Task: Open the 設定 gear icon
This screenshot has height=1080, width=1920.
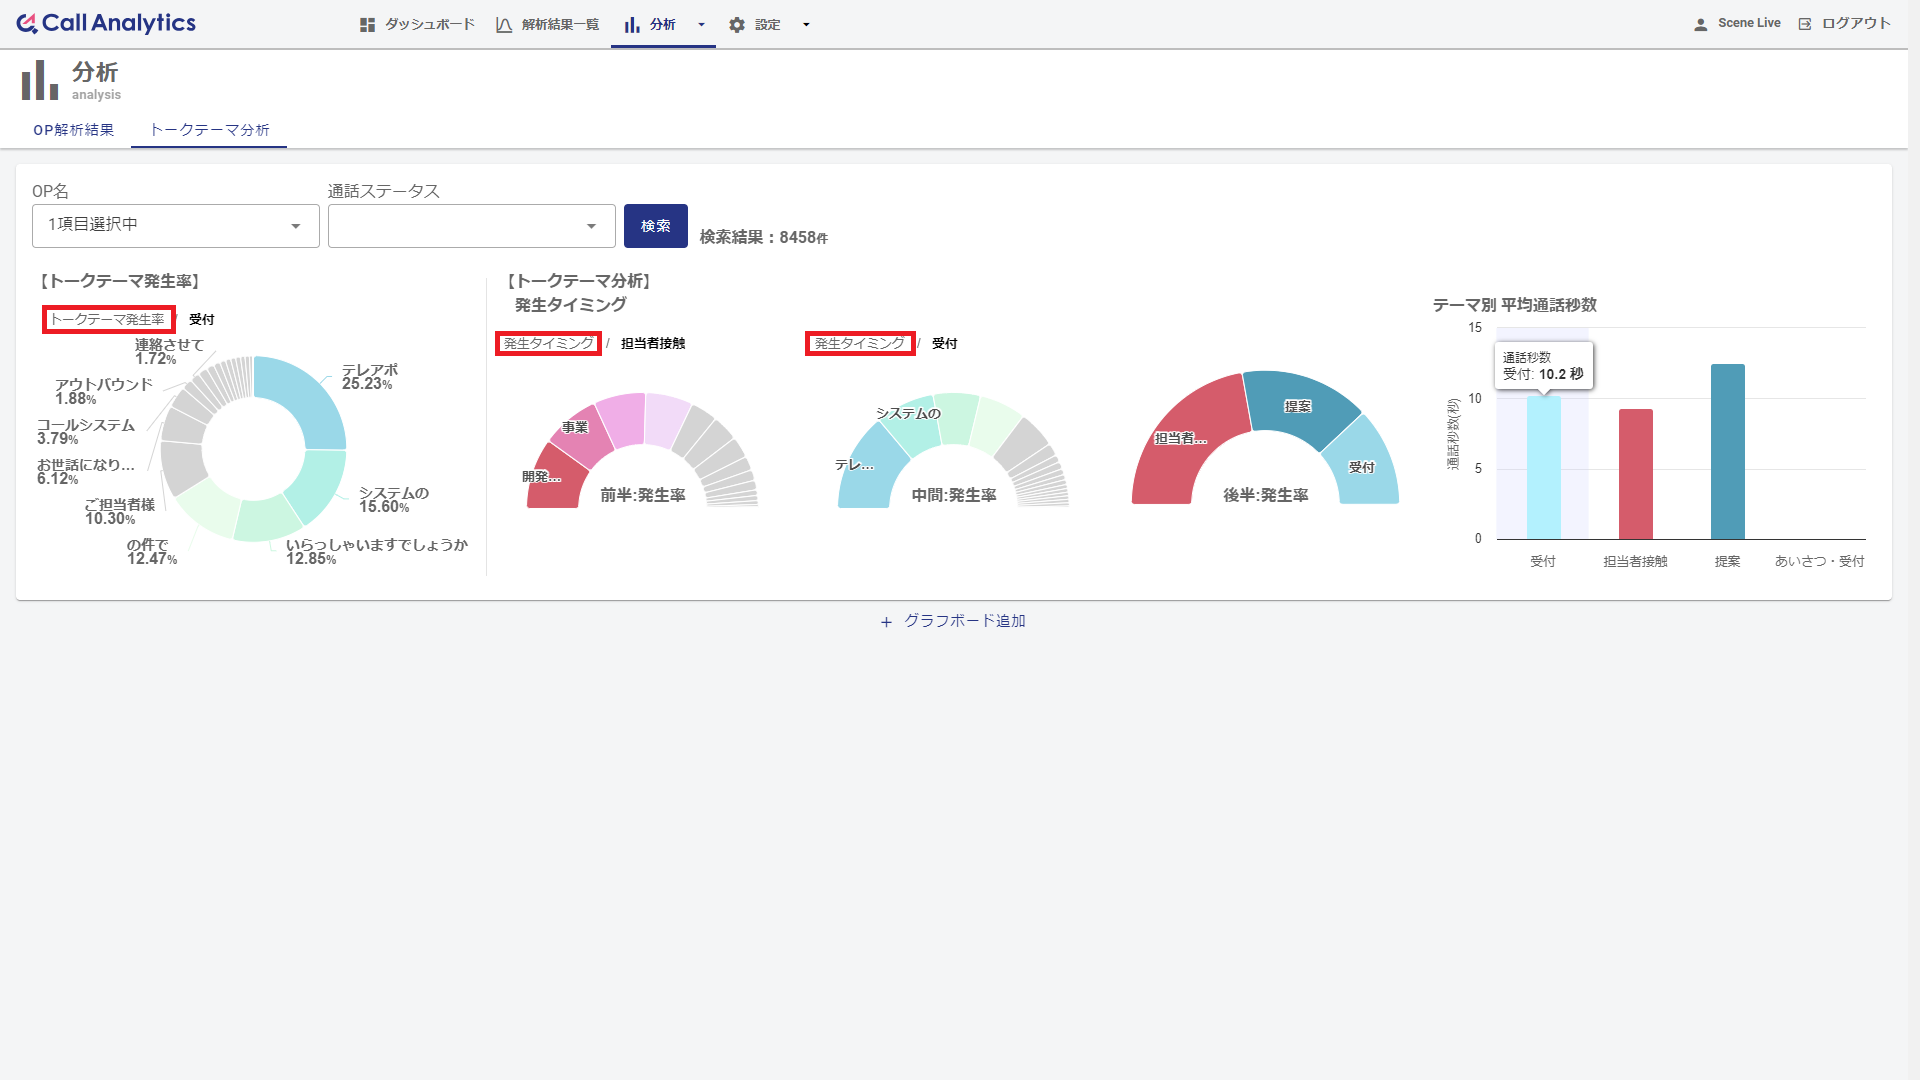Action: point(737,25)
